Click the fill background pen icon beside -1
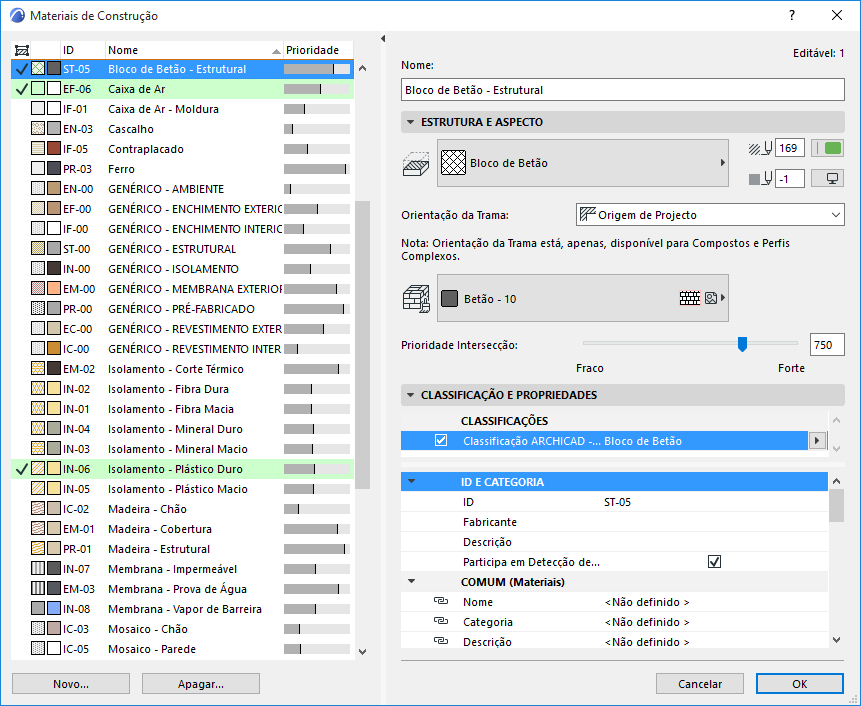Screen dimensions: 861x706 coord(760,178)
